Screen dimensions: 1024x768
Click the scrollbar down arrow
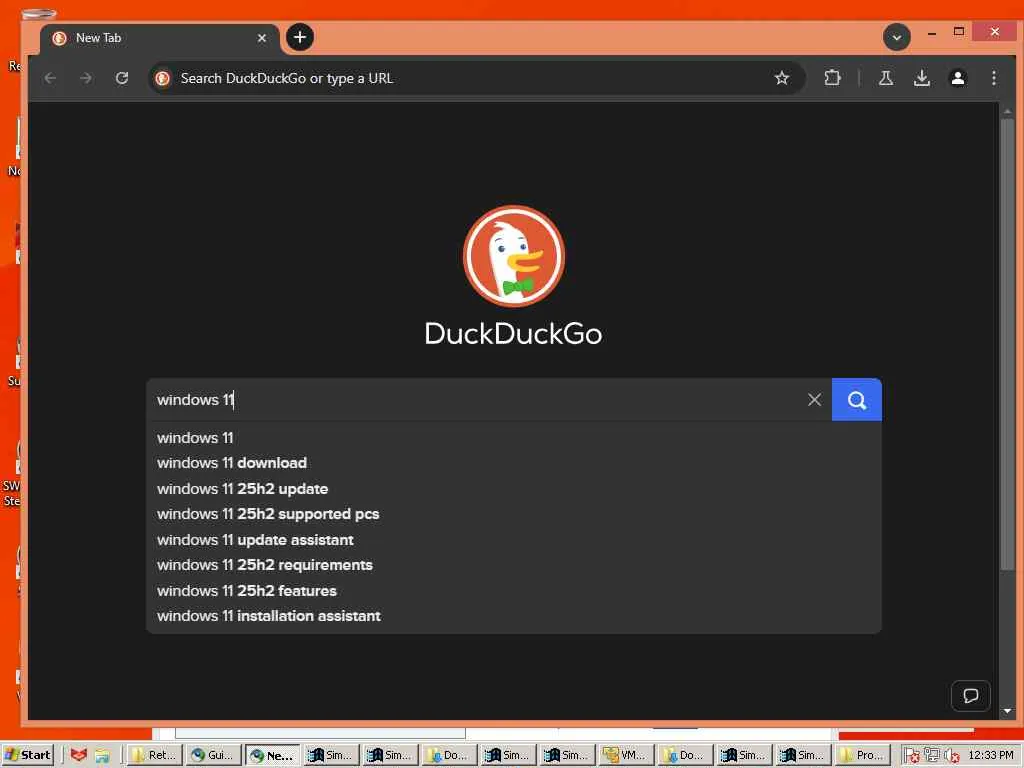tap(1007, 711)
